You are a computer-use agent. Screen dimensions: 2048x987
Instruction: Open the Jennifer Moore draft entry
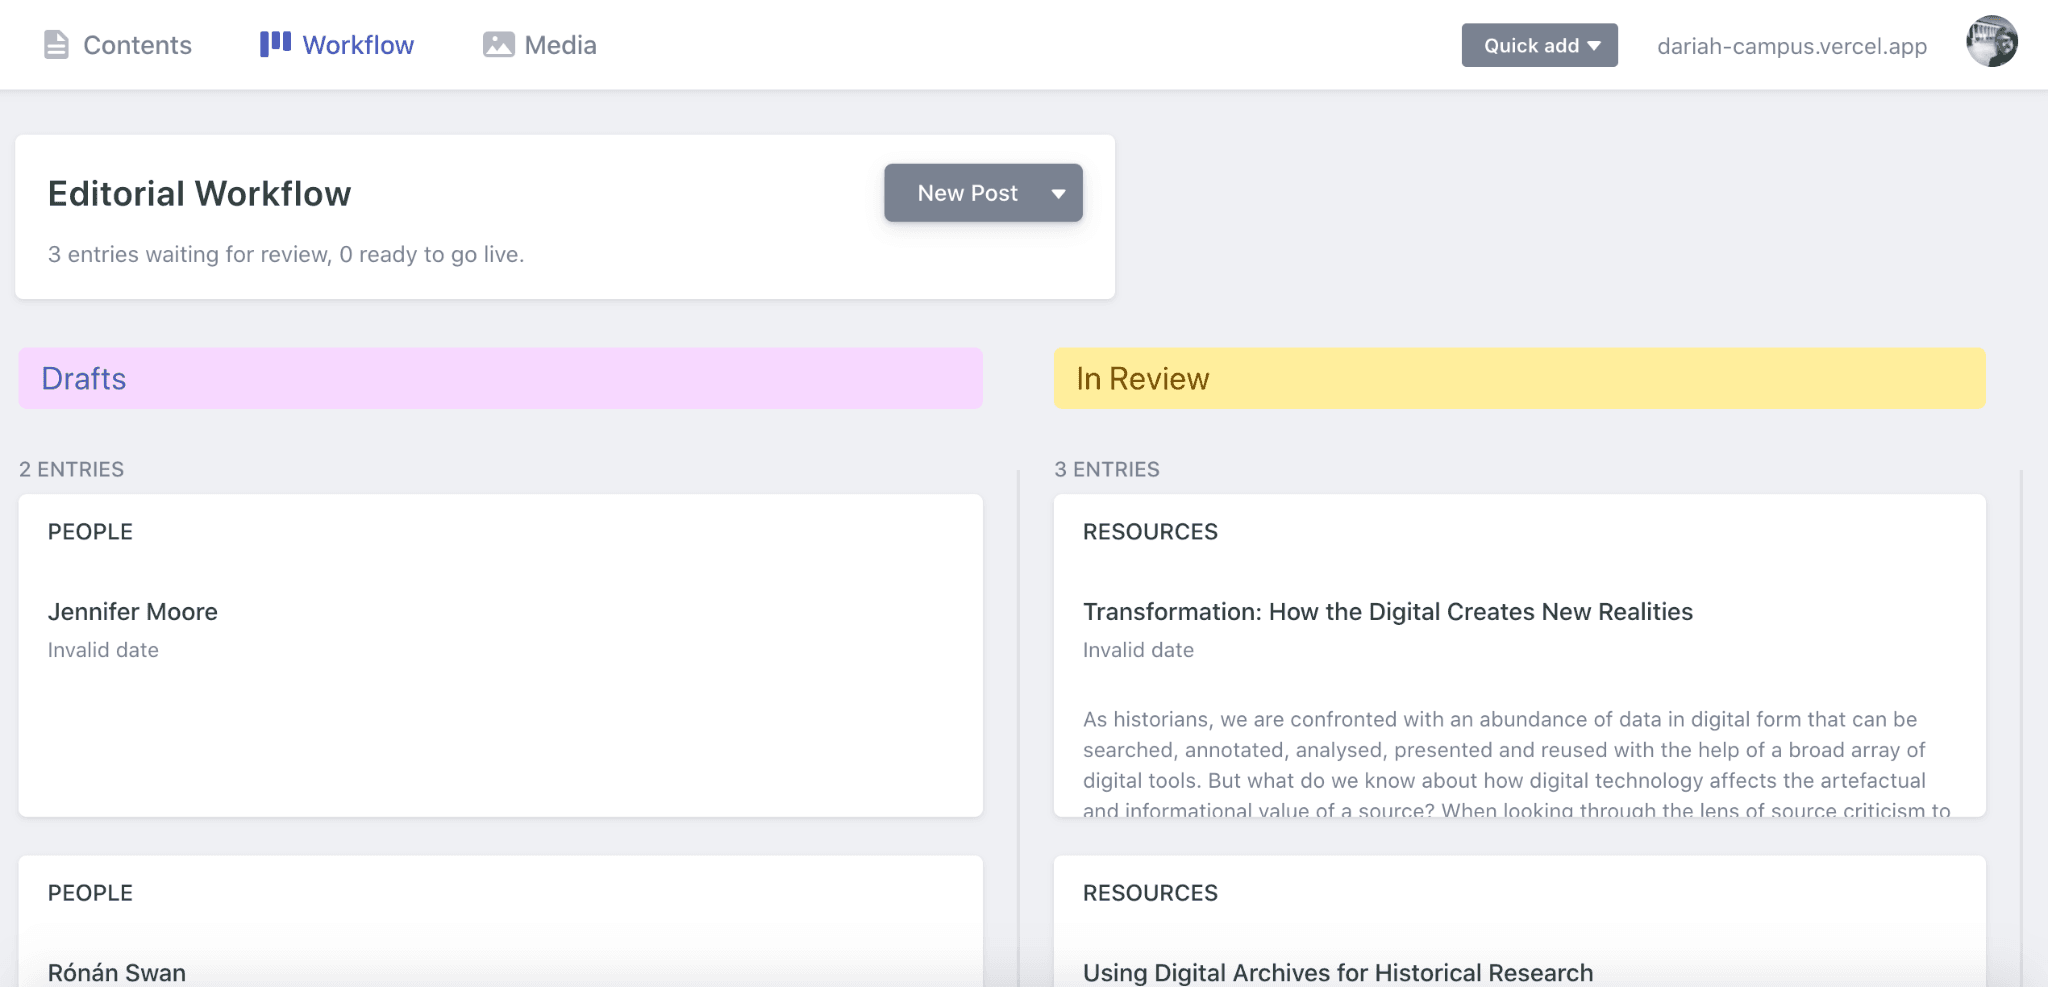coord(133,612)
